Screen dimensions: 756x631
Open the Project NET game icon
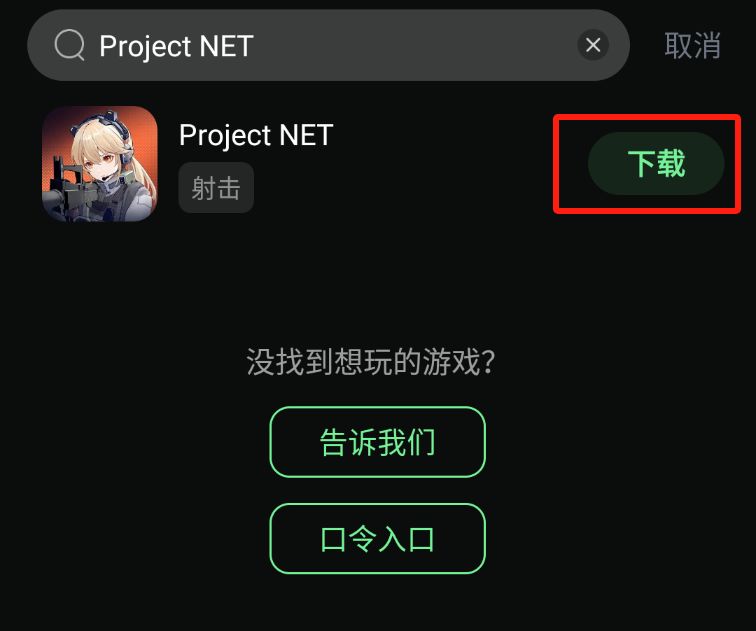100,164
